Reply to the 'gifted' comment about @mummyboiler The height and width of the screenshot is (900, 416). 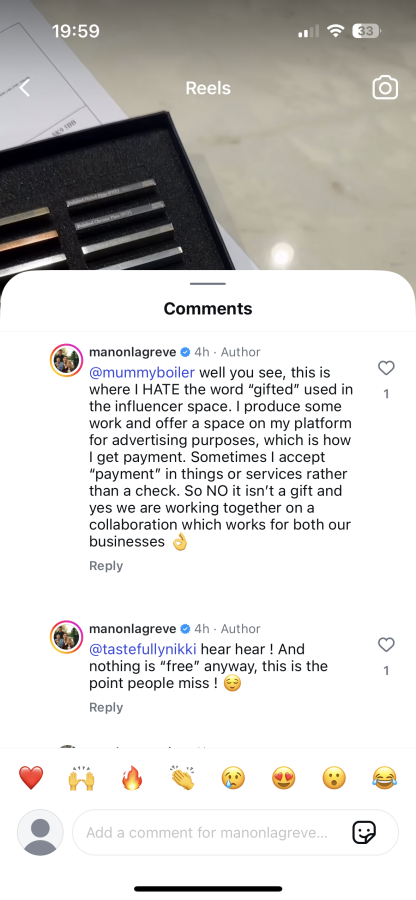pyautogui.click(x=106, y=565)
